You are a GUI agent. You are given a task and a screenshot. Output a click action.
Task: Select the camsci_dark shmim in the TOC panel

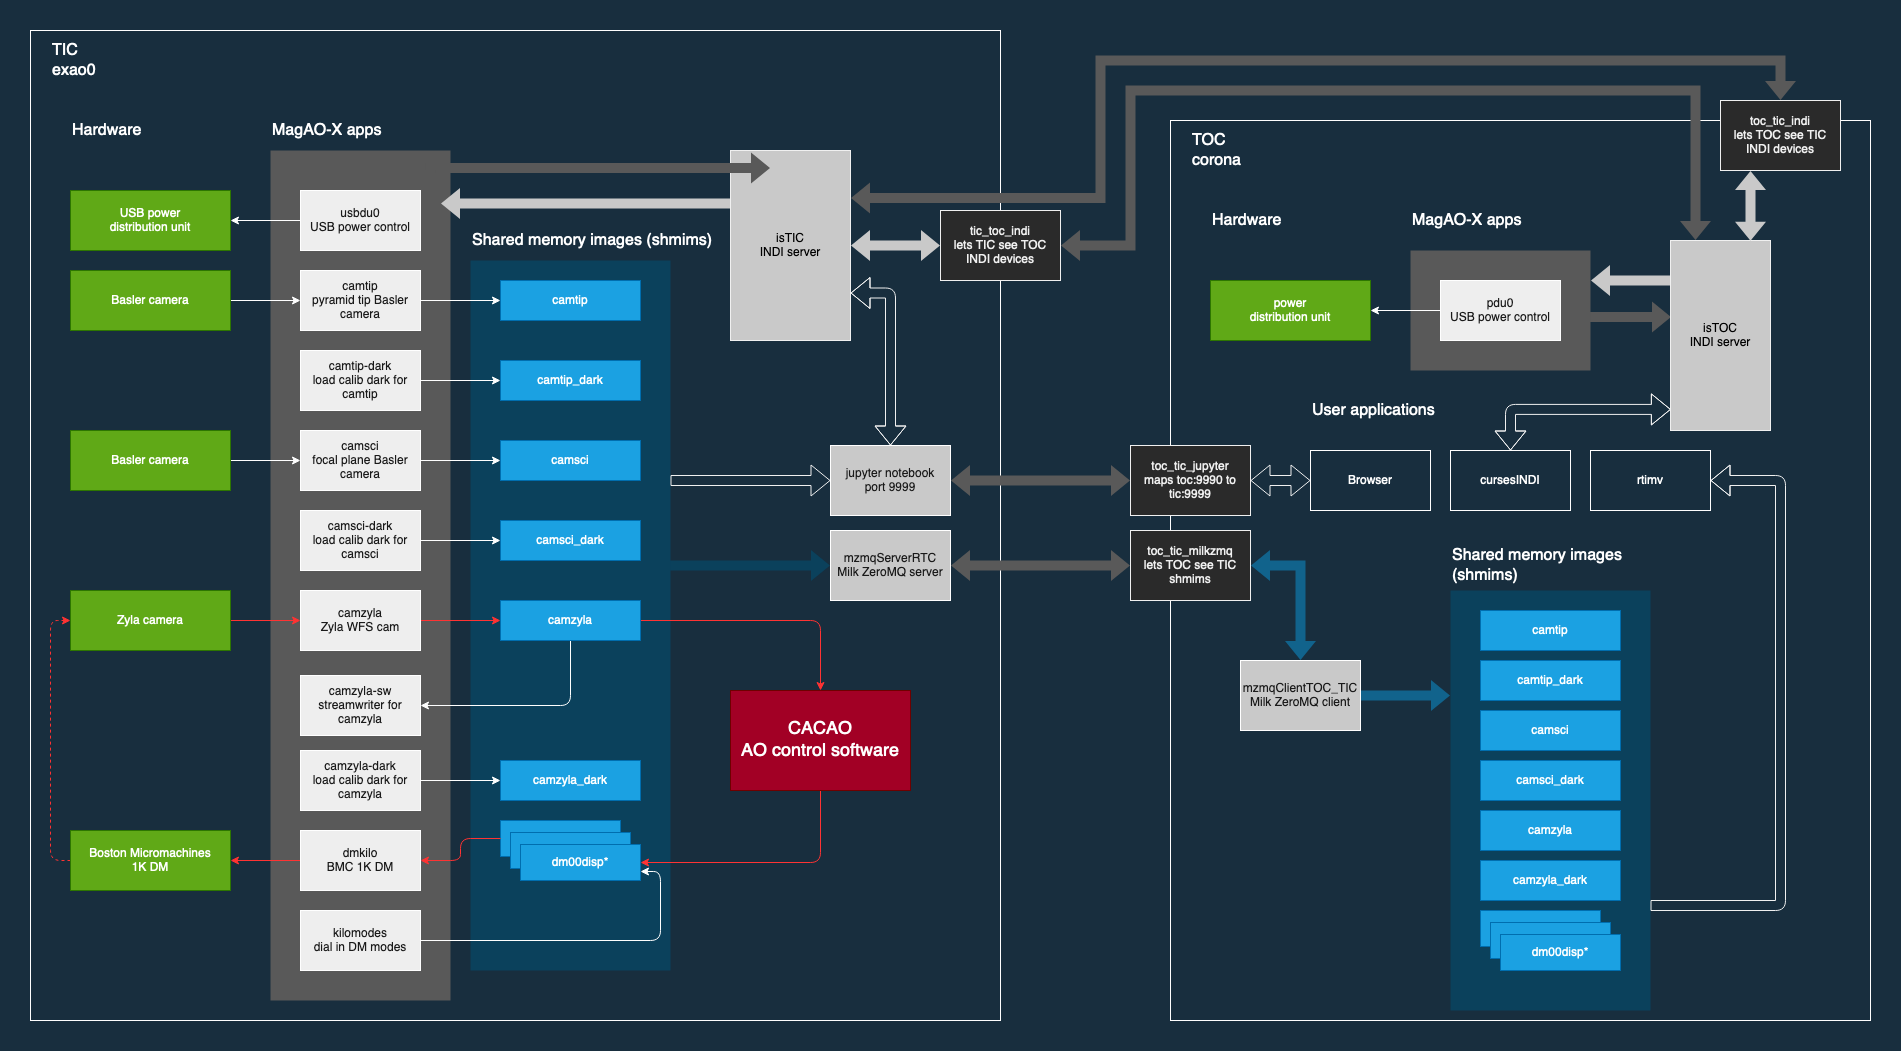click(1550, 780)
